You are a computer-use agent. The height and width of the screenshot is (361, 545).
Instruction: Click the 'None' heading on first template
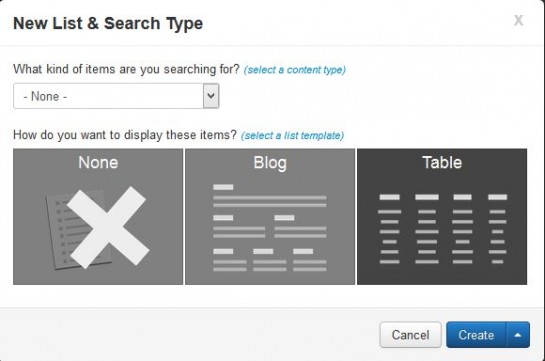tap(98, 163)
